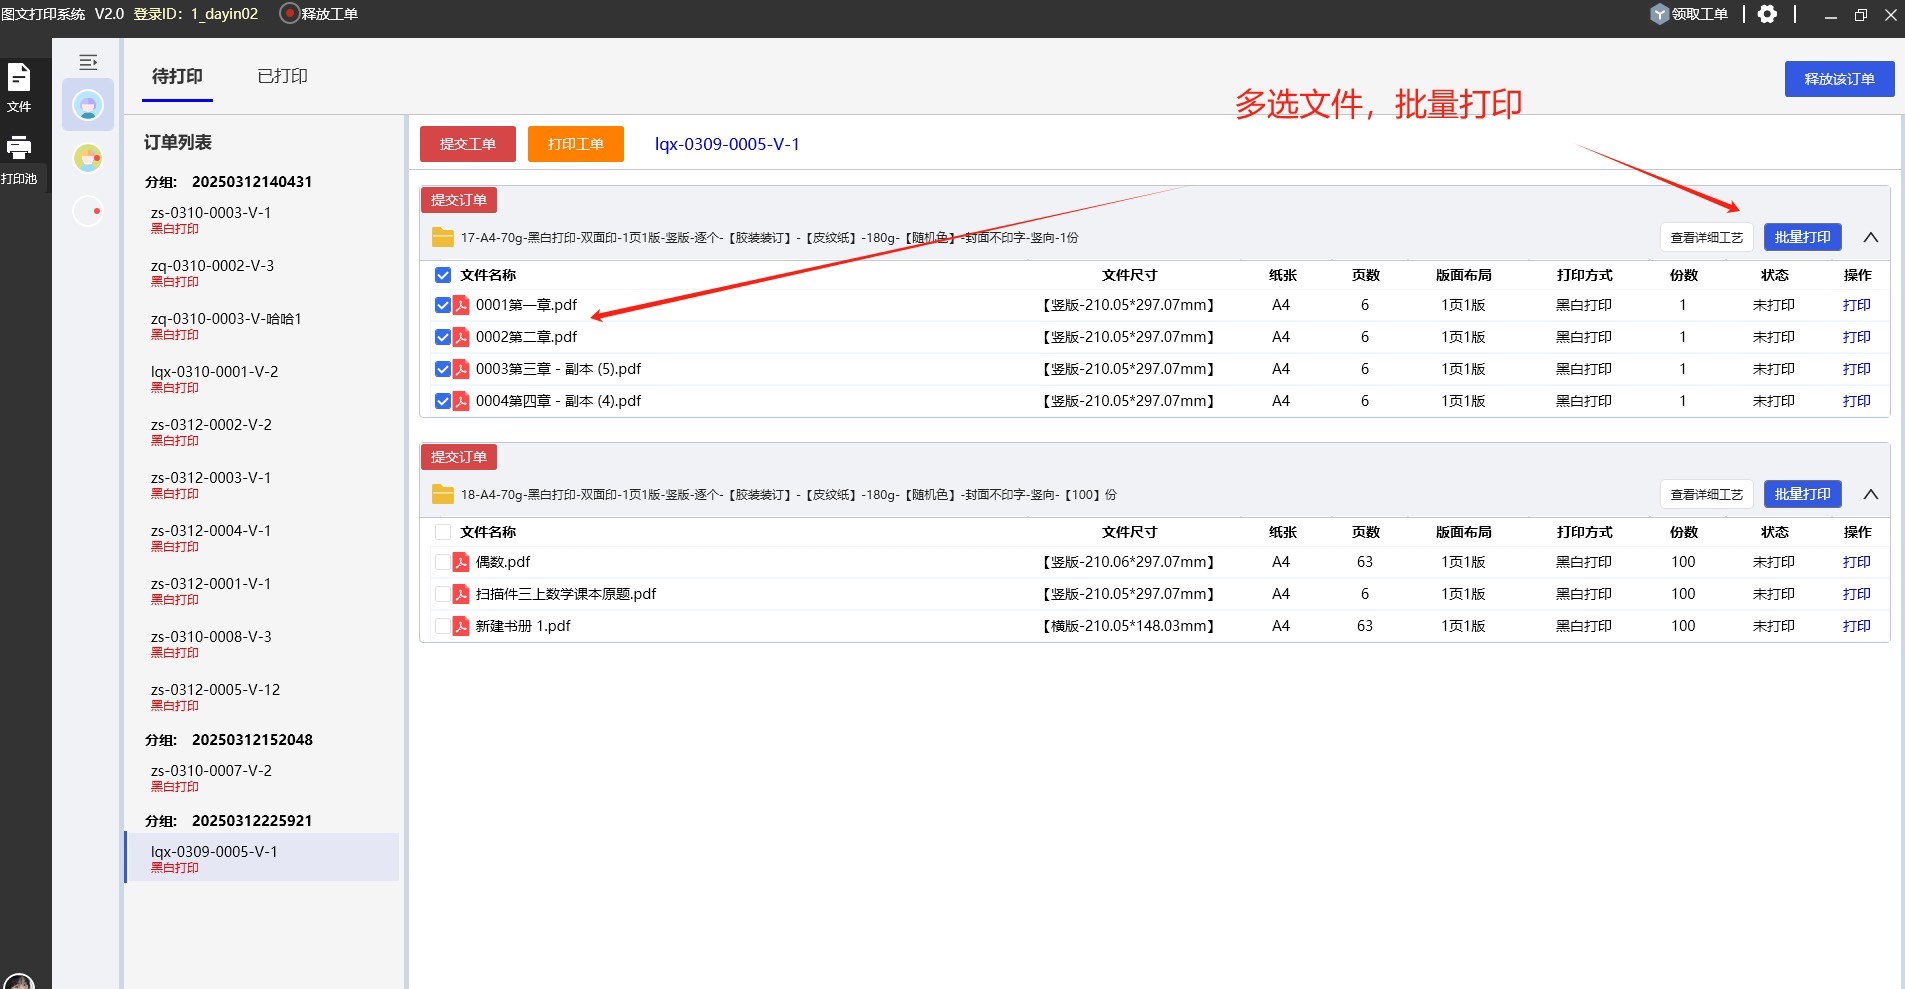Screen dimensions: 1905x989
Task: Select the blue user avatar icon
Action: coord(88,105)
